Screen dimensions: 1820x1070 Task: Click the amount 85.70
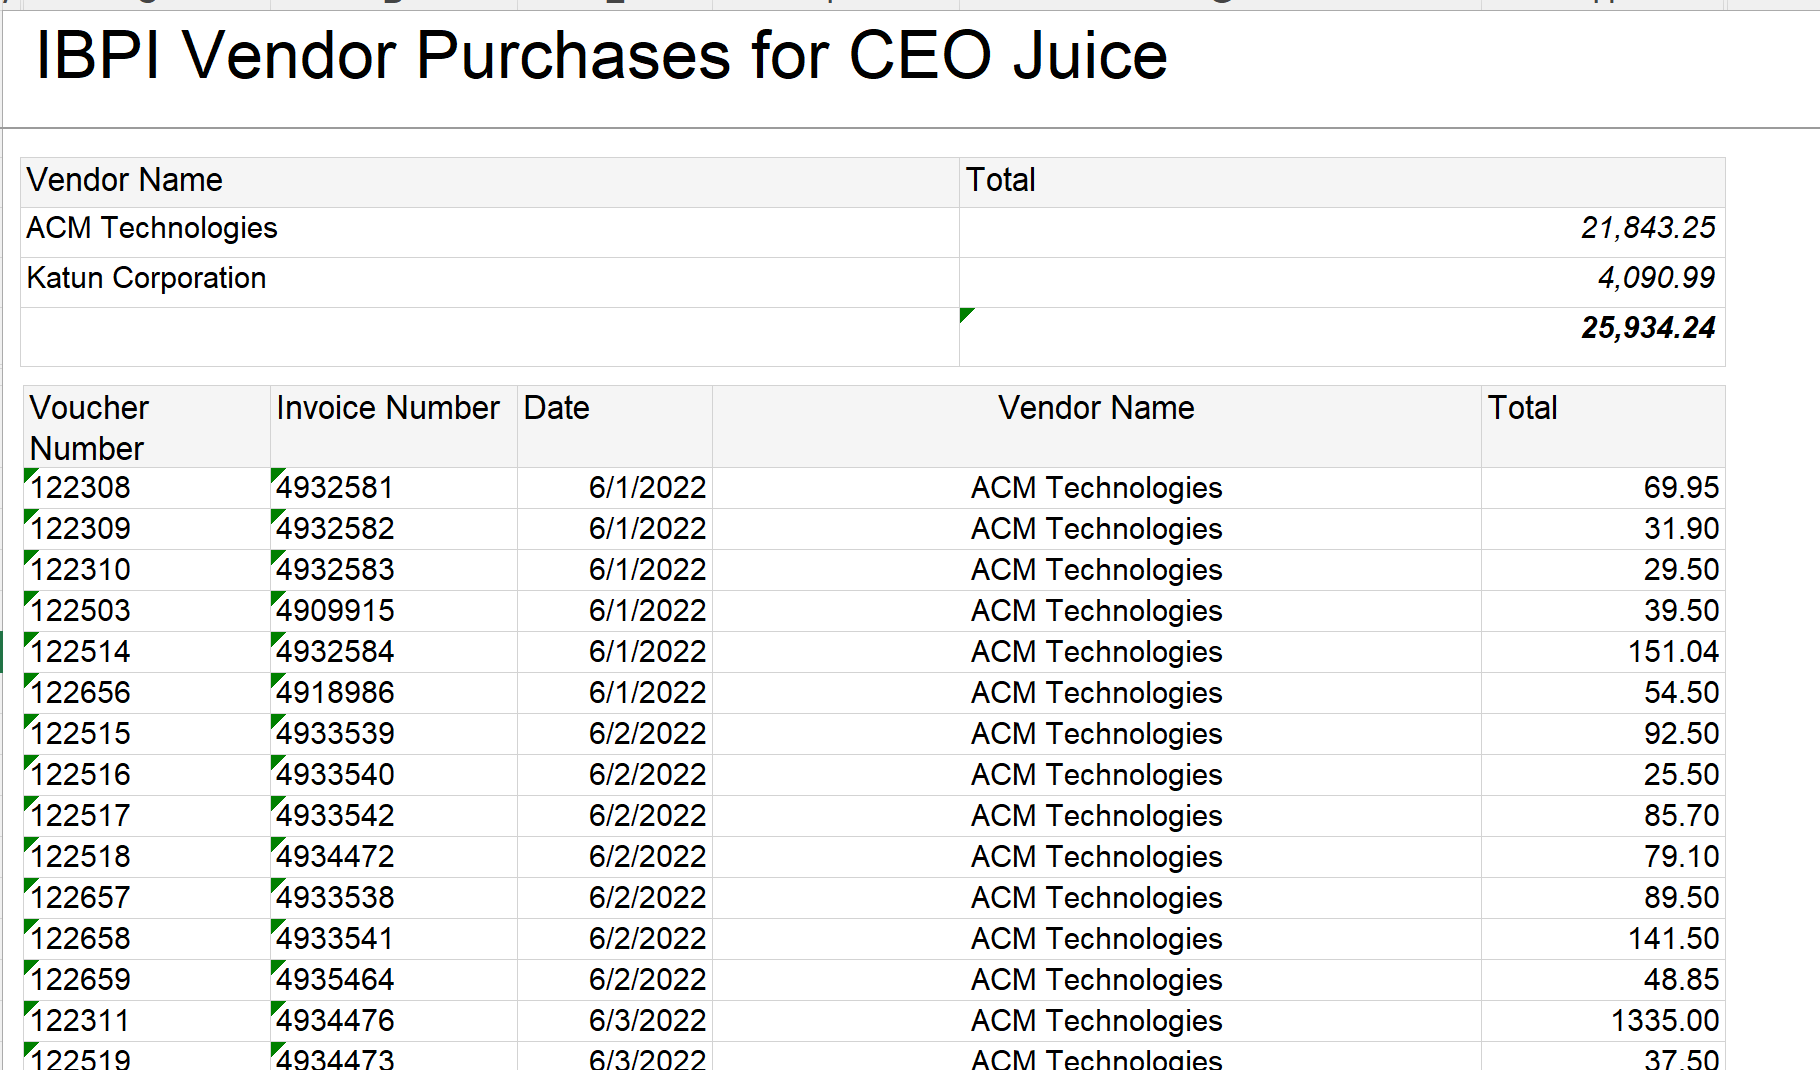pos(1681,816)
